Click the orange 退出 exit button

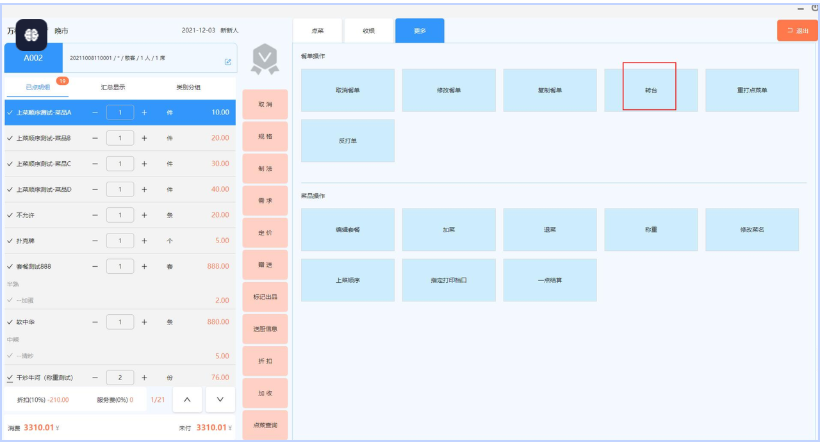click(796, 31)
